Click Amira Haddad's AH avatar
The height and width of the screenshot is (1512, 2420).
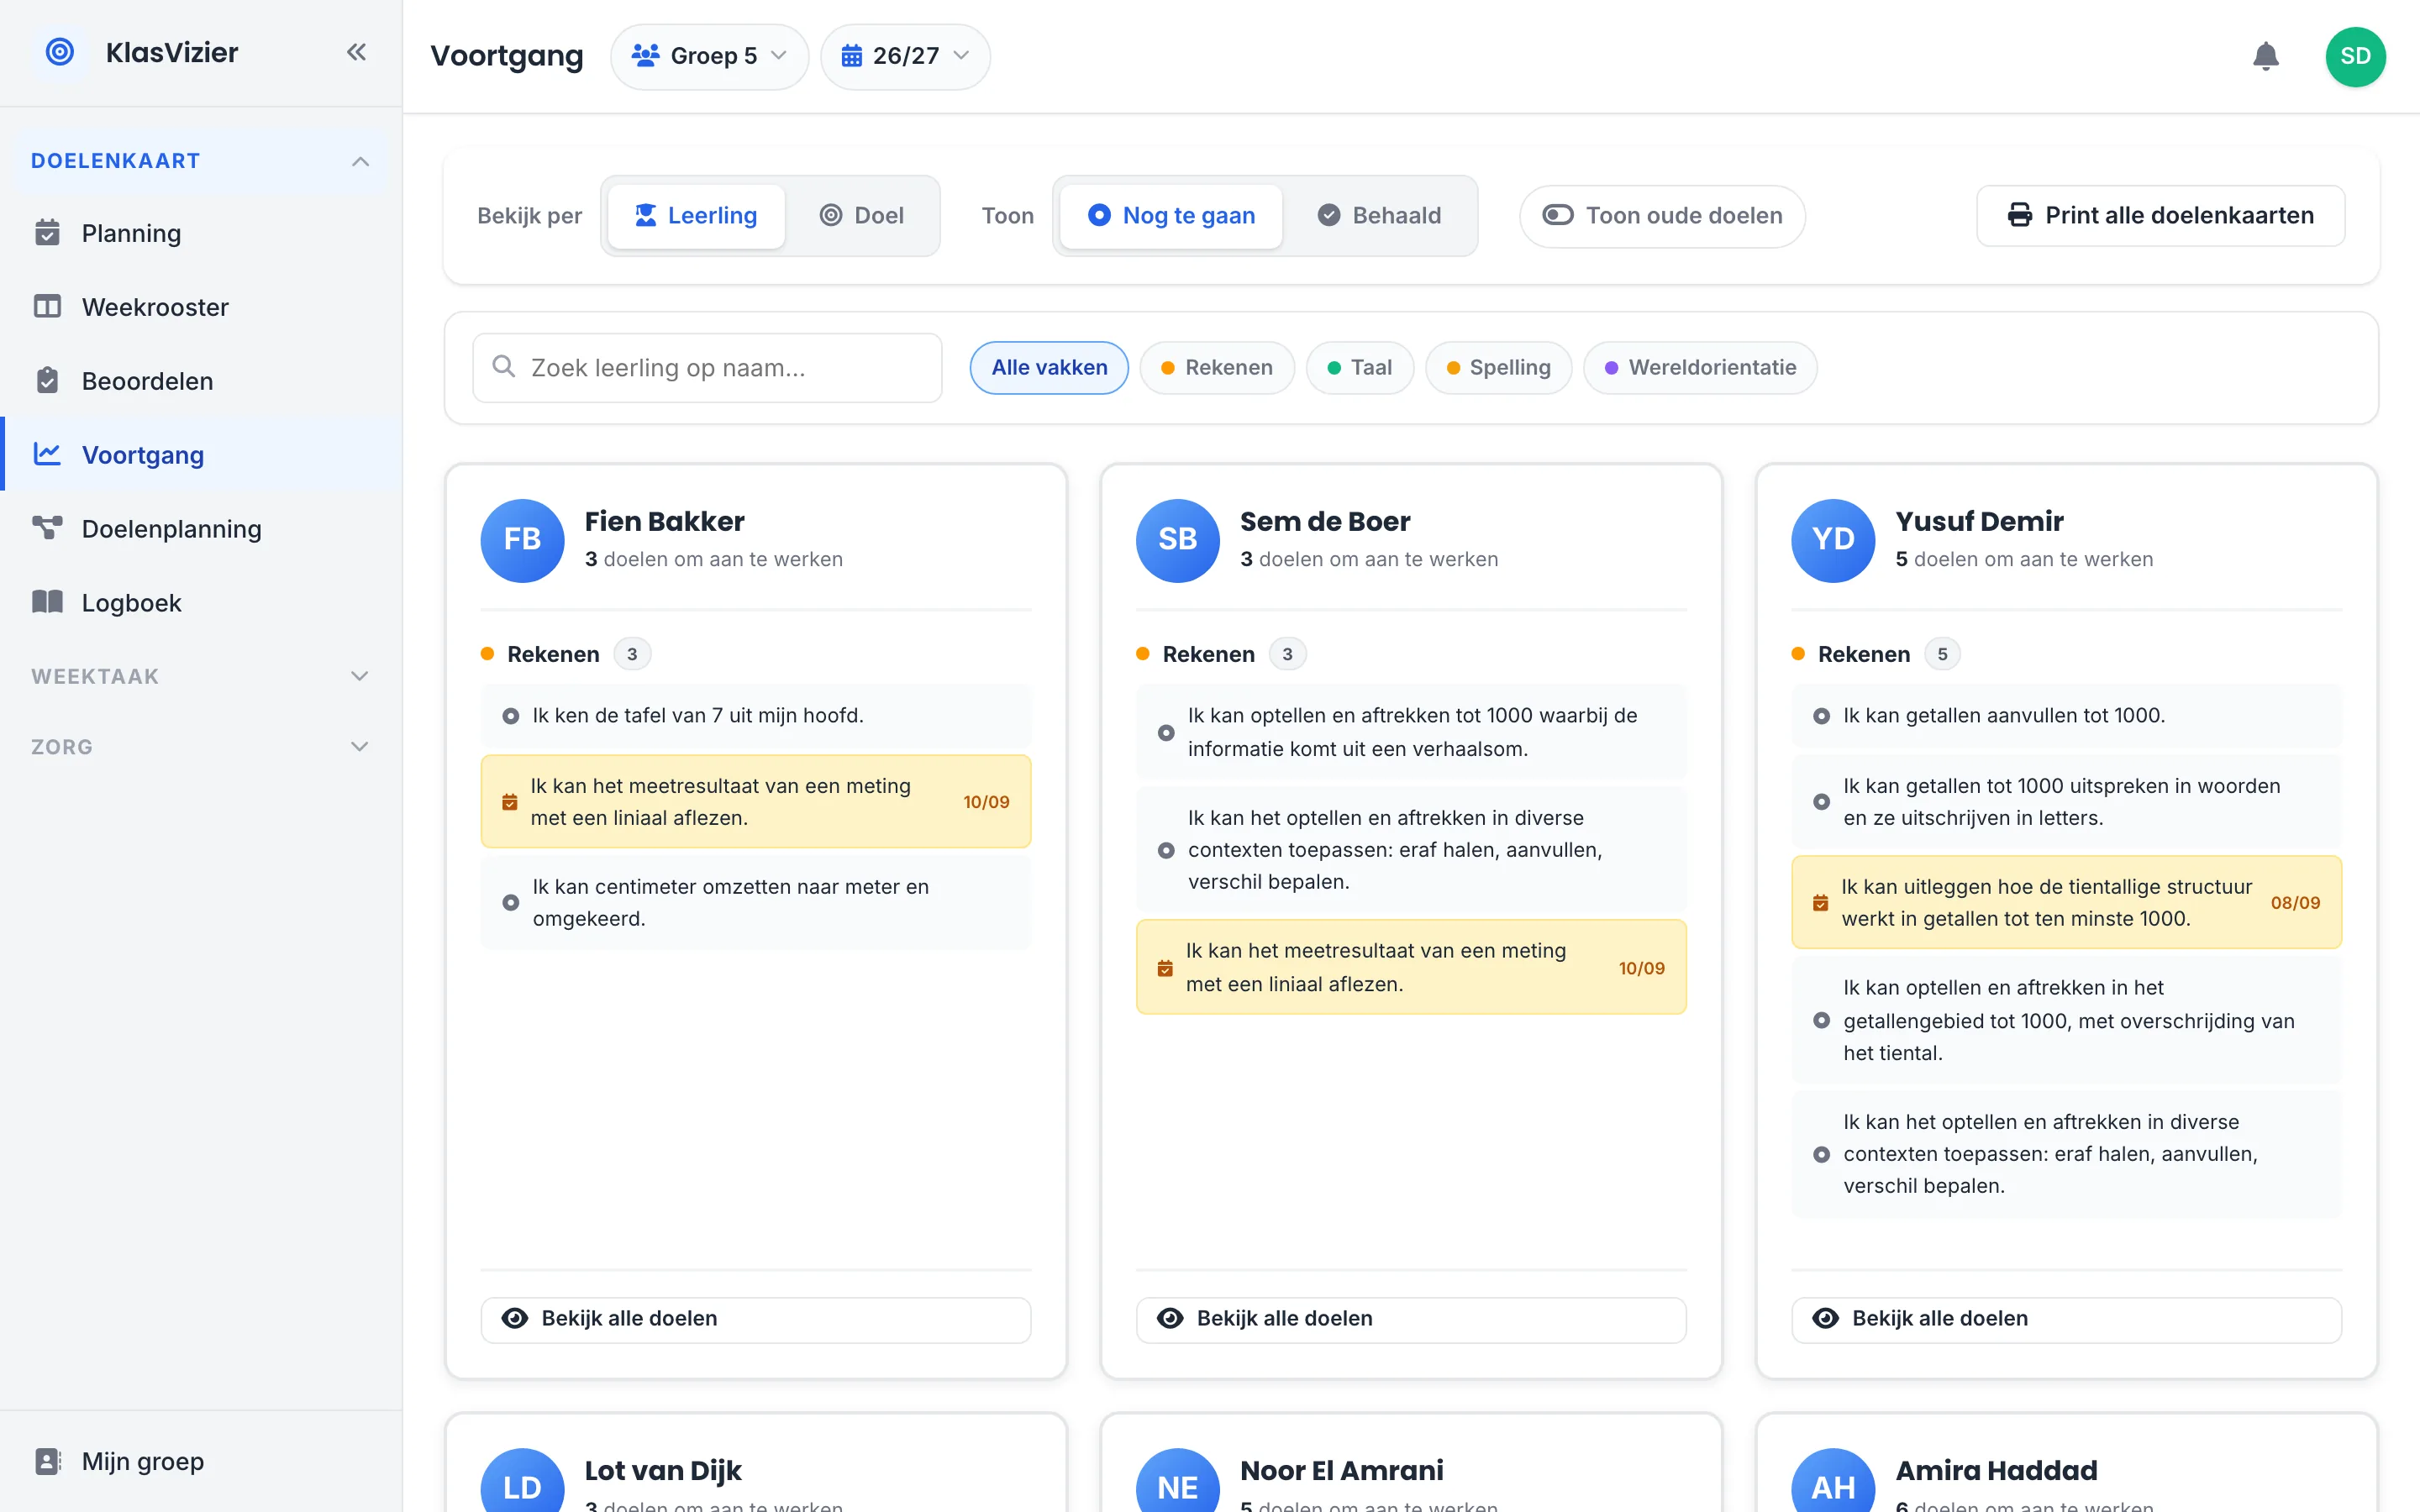coord(1832,1482)
